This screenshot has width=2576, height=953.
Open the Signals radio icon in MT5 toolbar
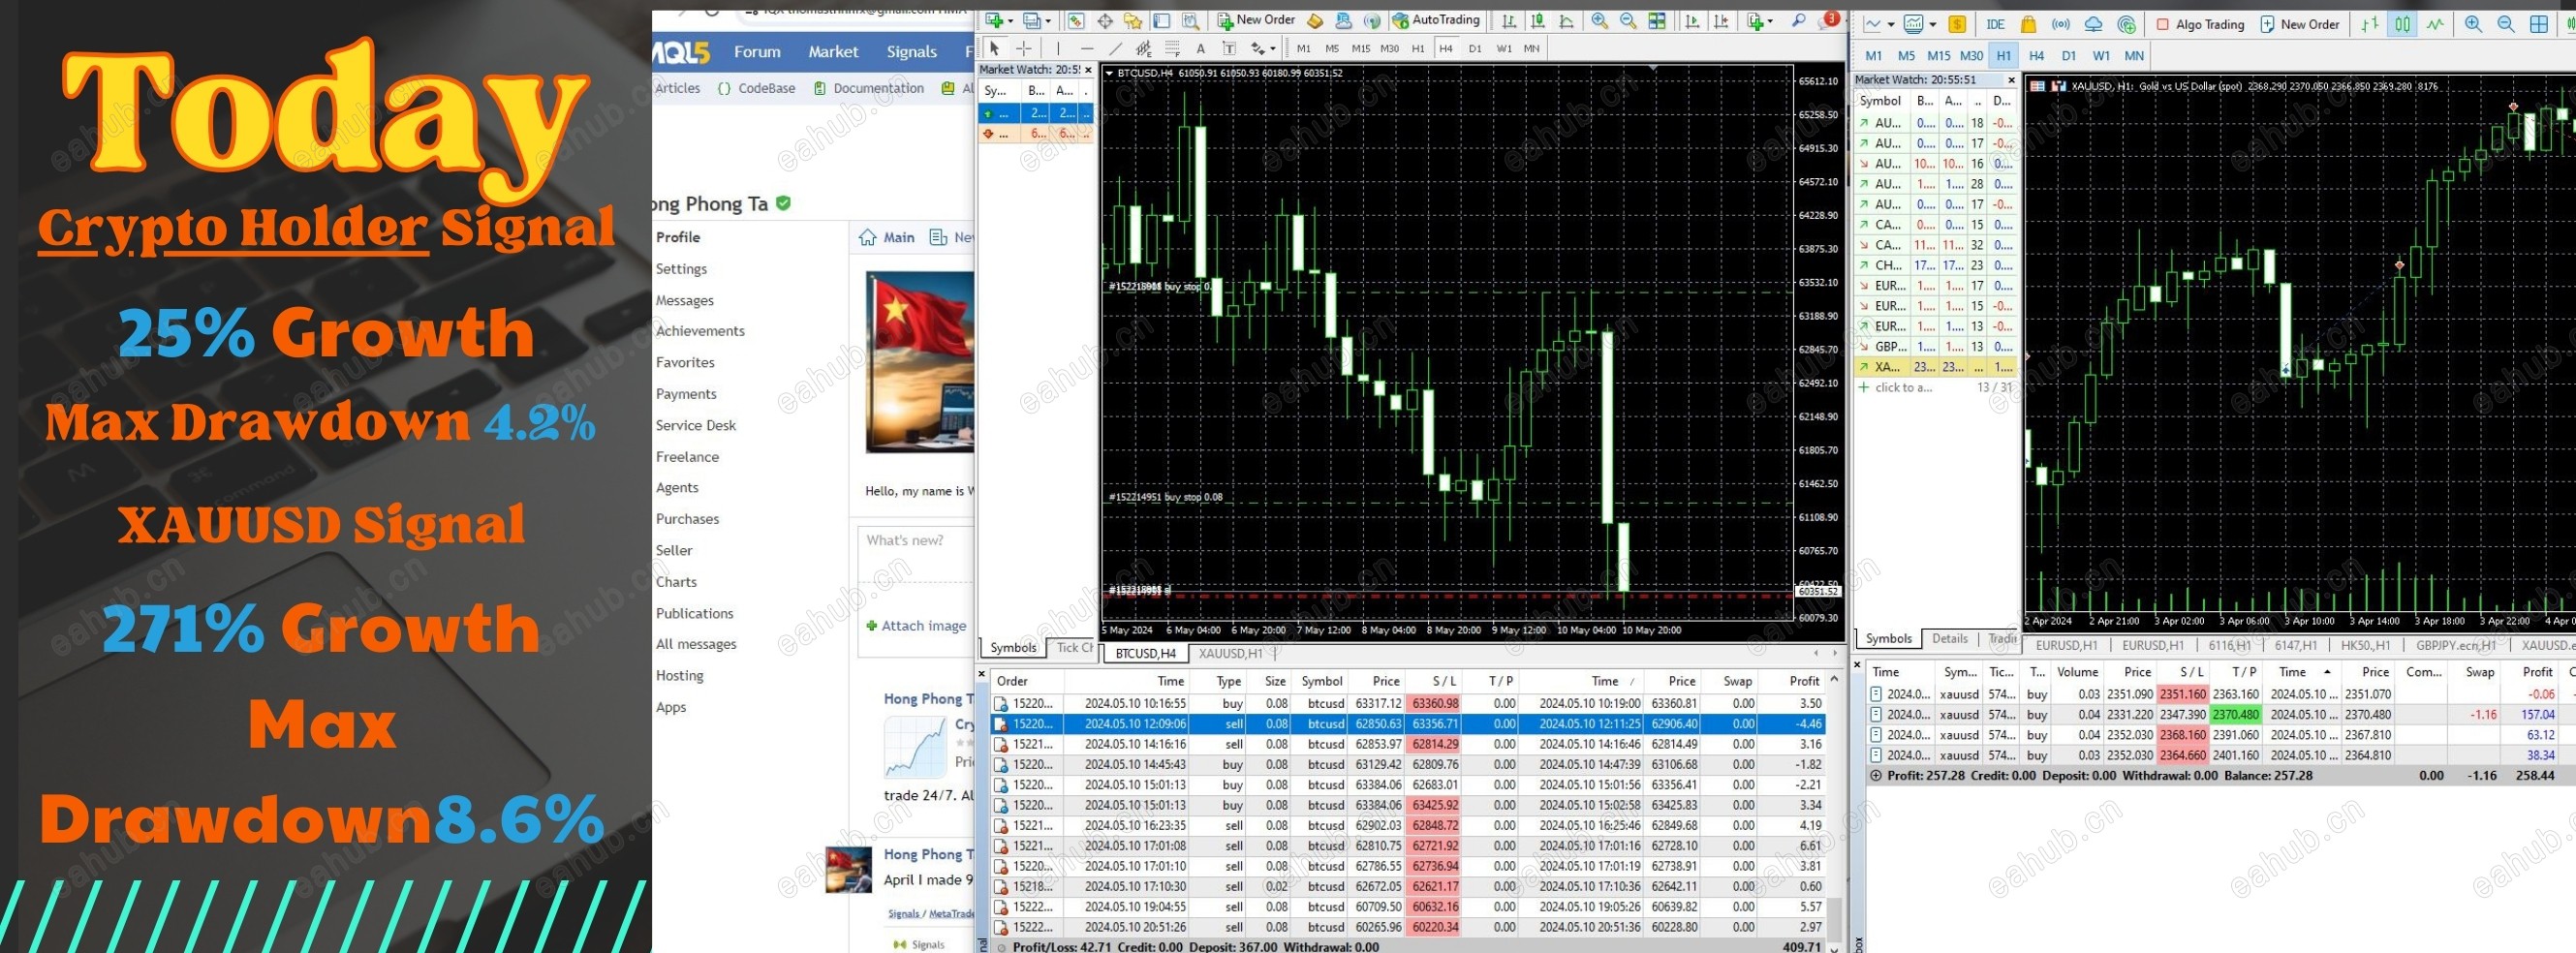click(2061, 24)
